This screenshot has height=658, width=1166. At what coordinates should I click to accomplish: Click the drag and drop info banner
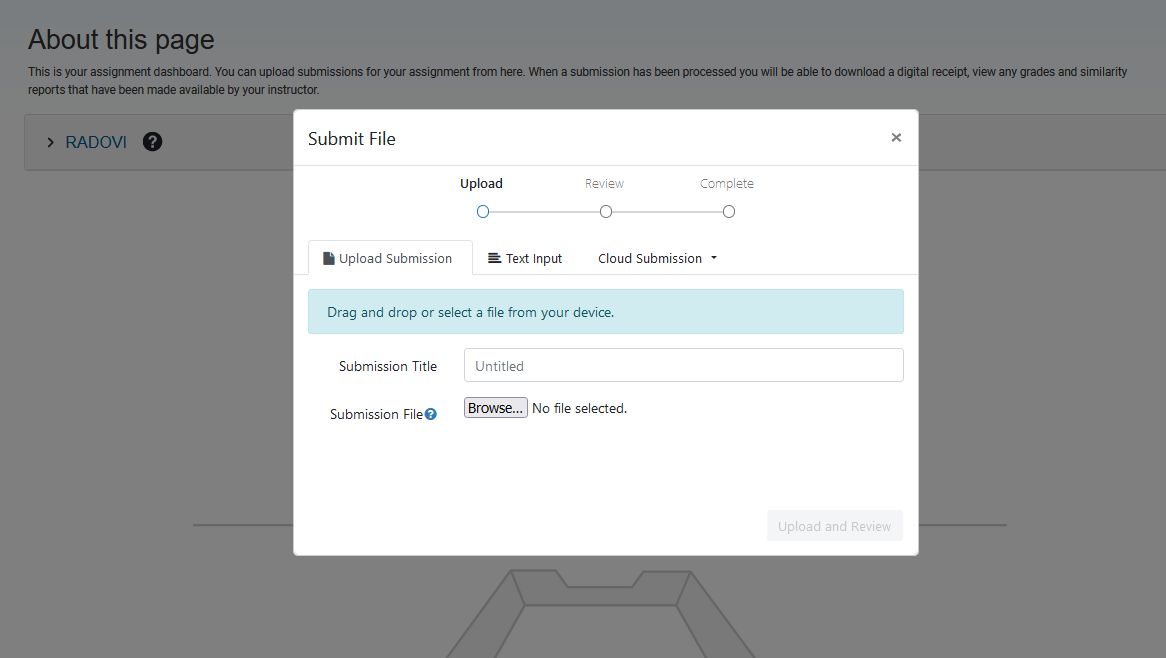point(605,312)
